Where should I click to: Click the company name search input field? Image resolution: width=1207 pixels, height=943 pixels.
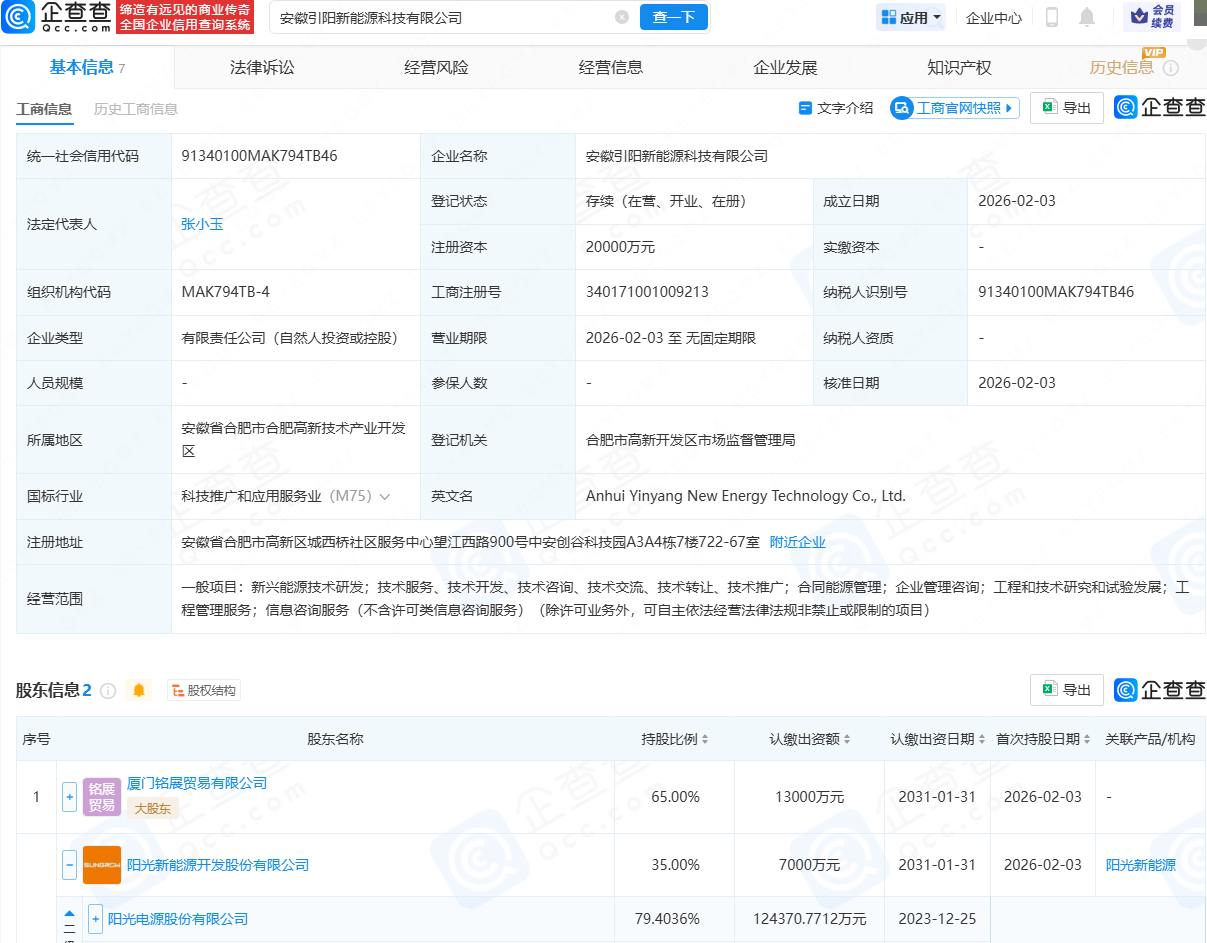[x=440, y=17]
